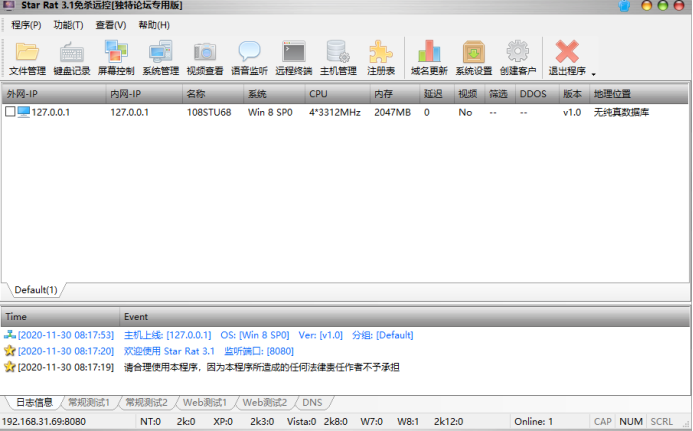Click the 地理位置 column header
Screen dimensions: 693x431
[639, 94]
